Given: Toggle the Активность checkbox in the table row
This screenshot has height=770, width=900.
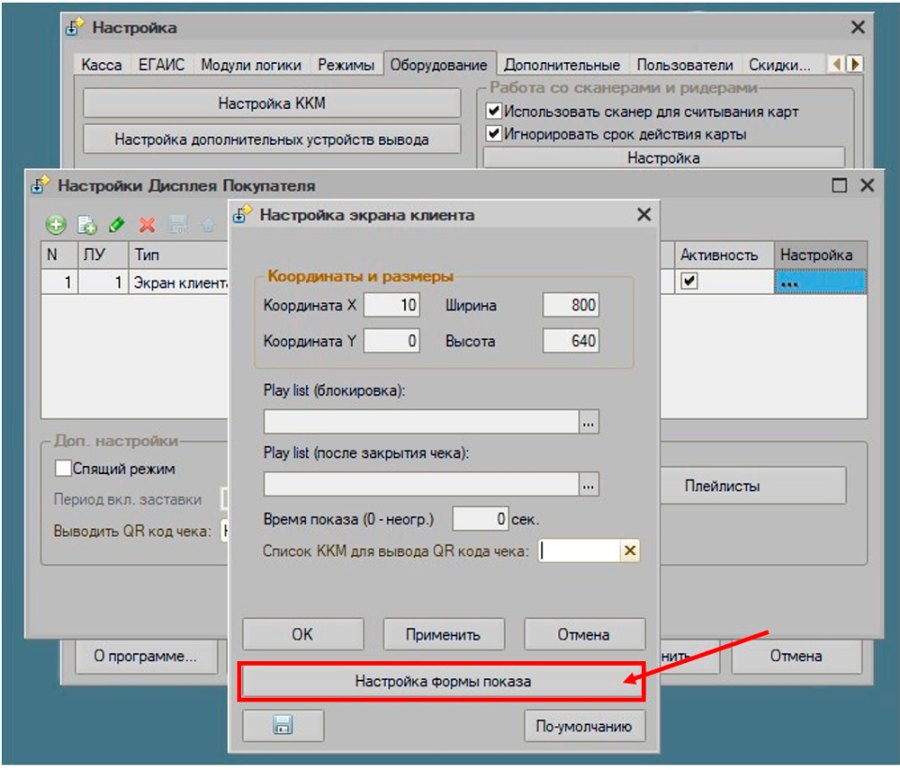Looking at the screenshot, I should [689, 281].
